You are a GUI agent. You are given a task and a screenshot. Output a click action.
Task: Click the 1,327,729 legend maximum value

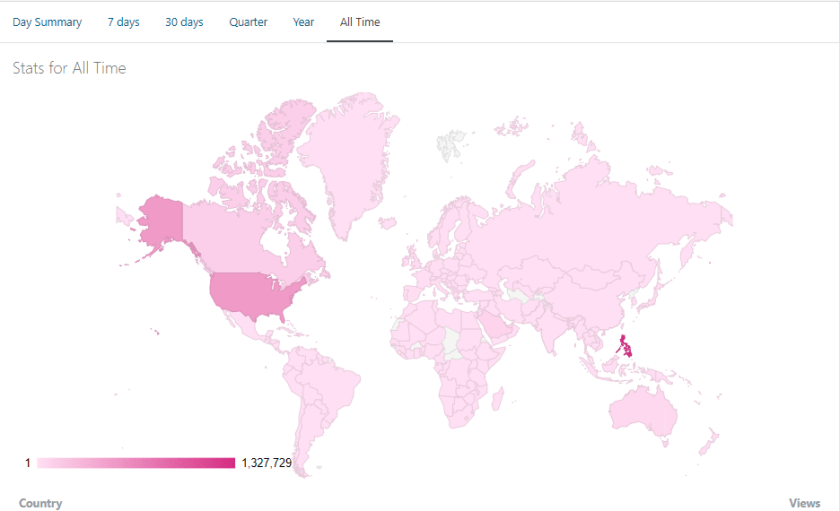(267, 463)
